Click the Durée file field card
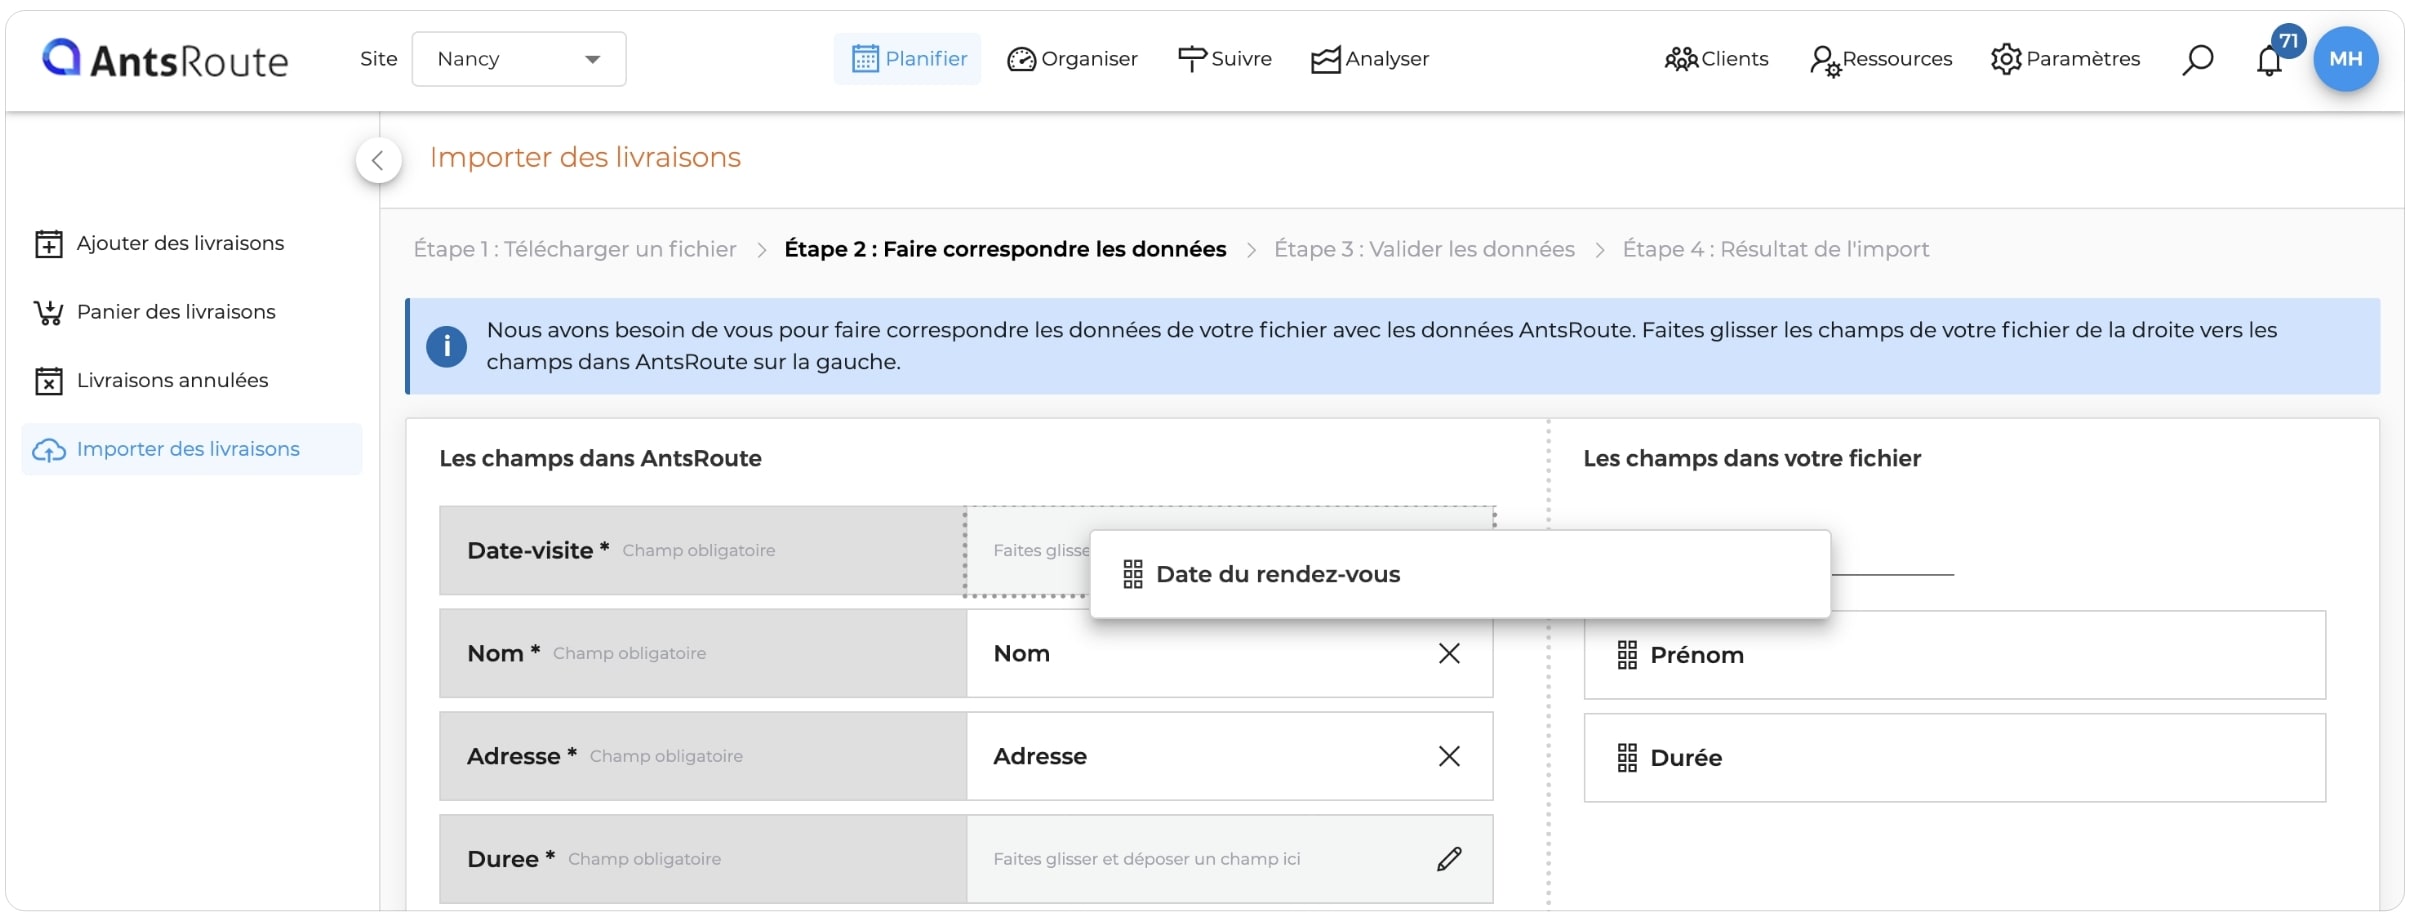Image resolution: width=2410 pixels, height=918 pixels. tap(1954, 758)
